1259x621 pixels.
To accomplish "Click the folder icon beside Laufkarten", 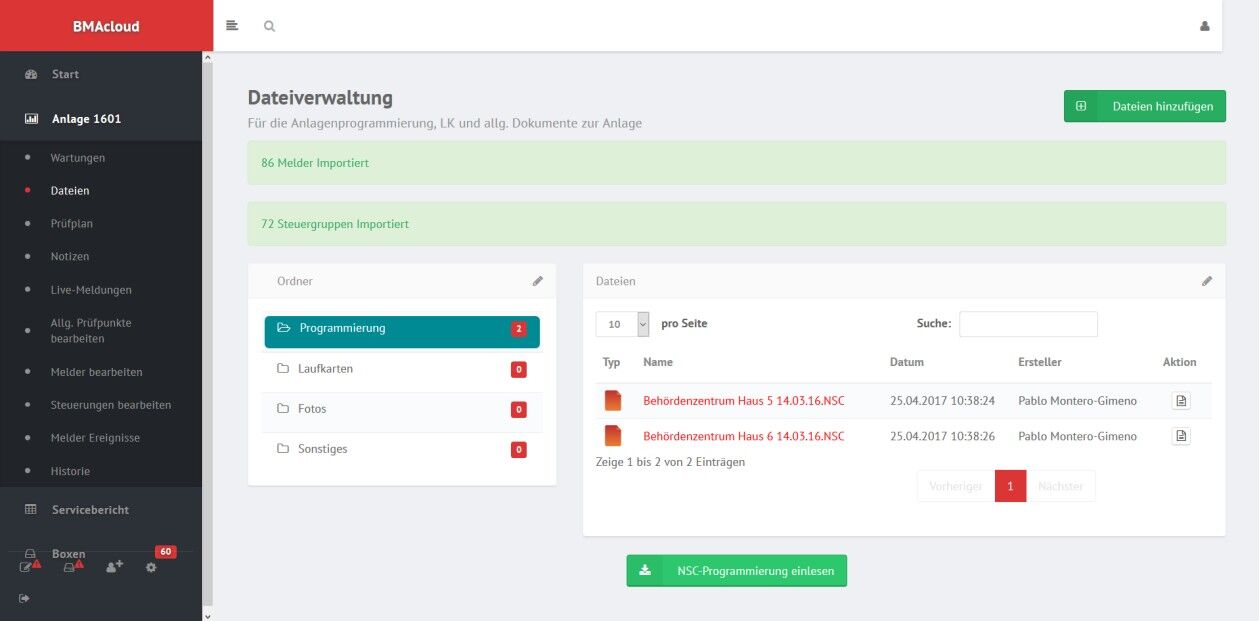I will tap(283, 369).
